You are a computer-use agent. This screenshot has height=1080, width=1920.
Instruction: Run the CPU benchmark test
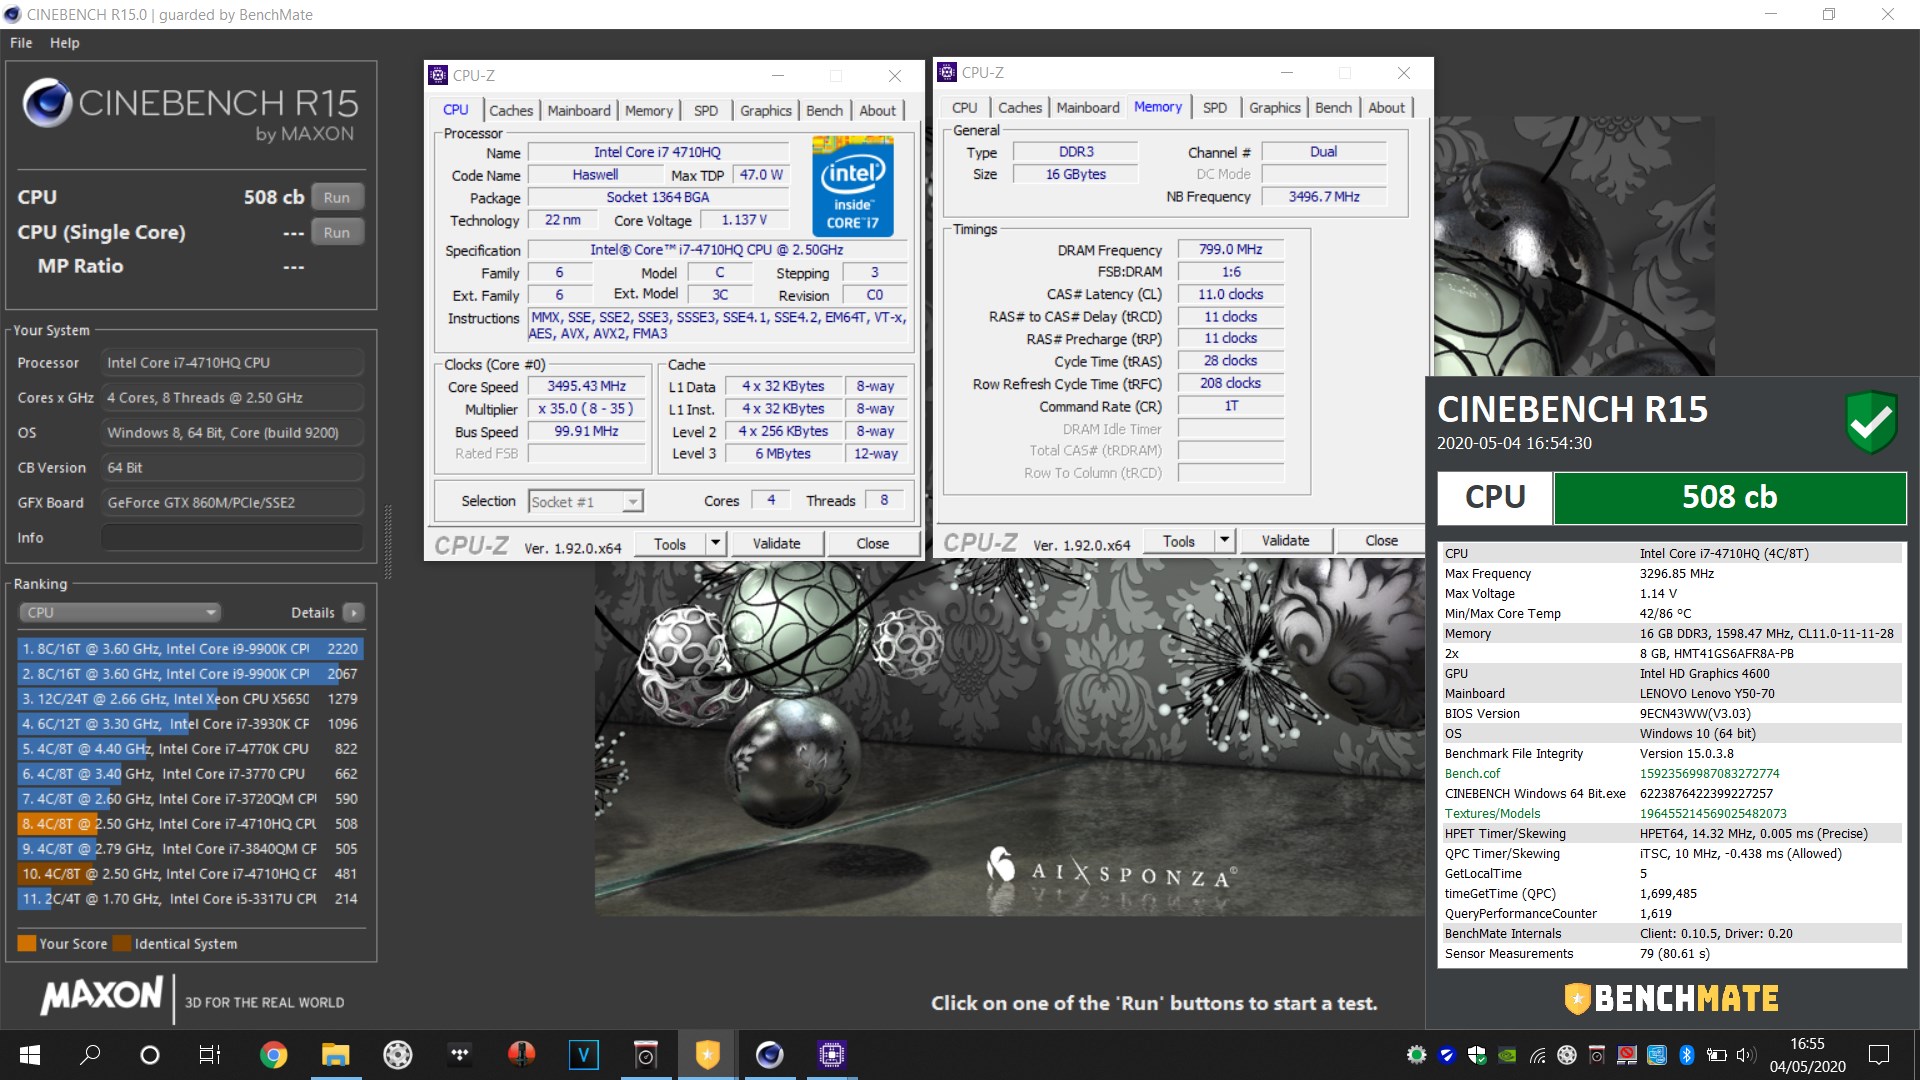(337, 197)
